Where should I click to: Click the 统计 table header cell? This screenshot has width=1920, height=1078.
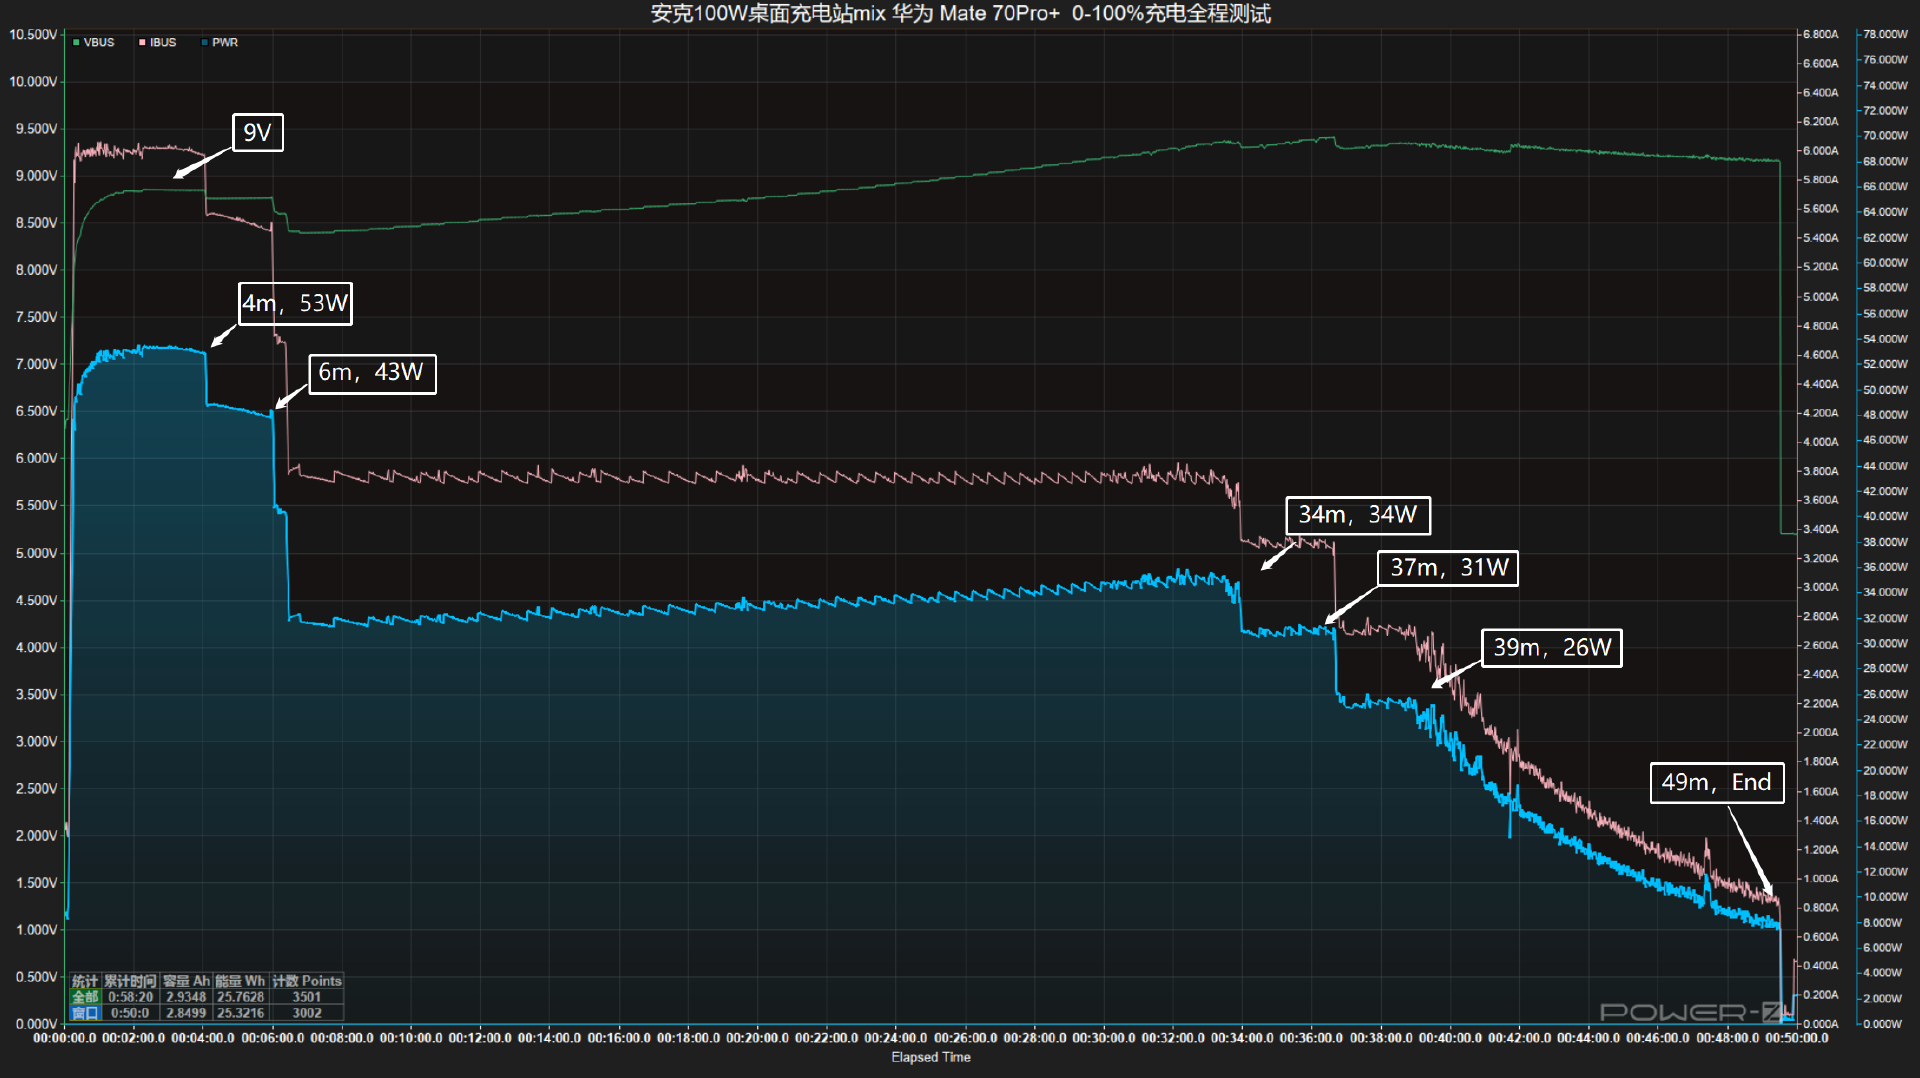coord(85,981)
